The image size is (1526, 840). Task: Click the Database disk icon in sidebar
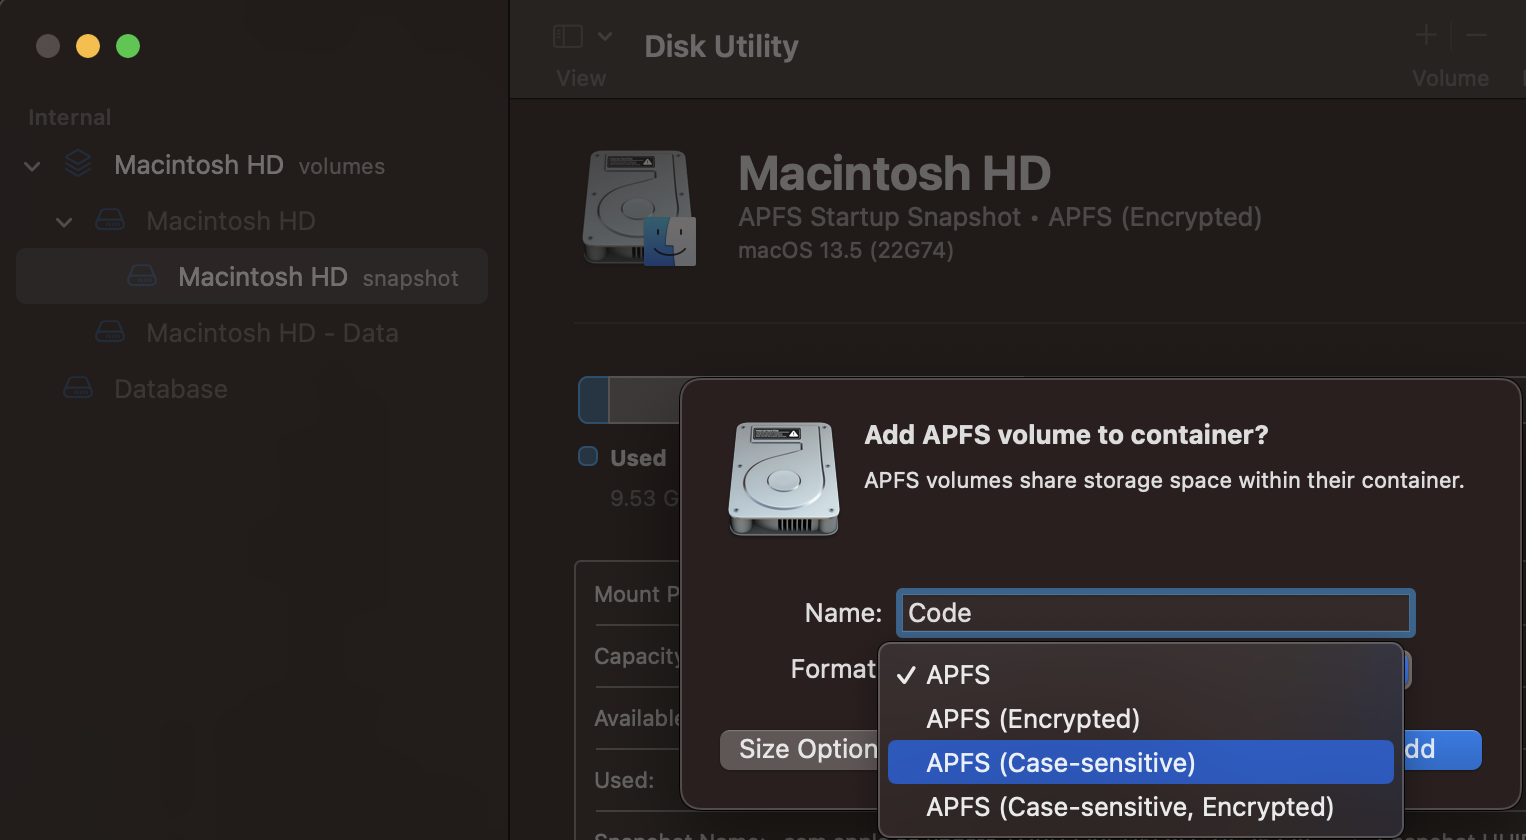78,388
